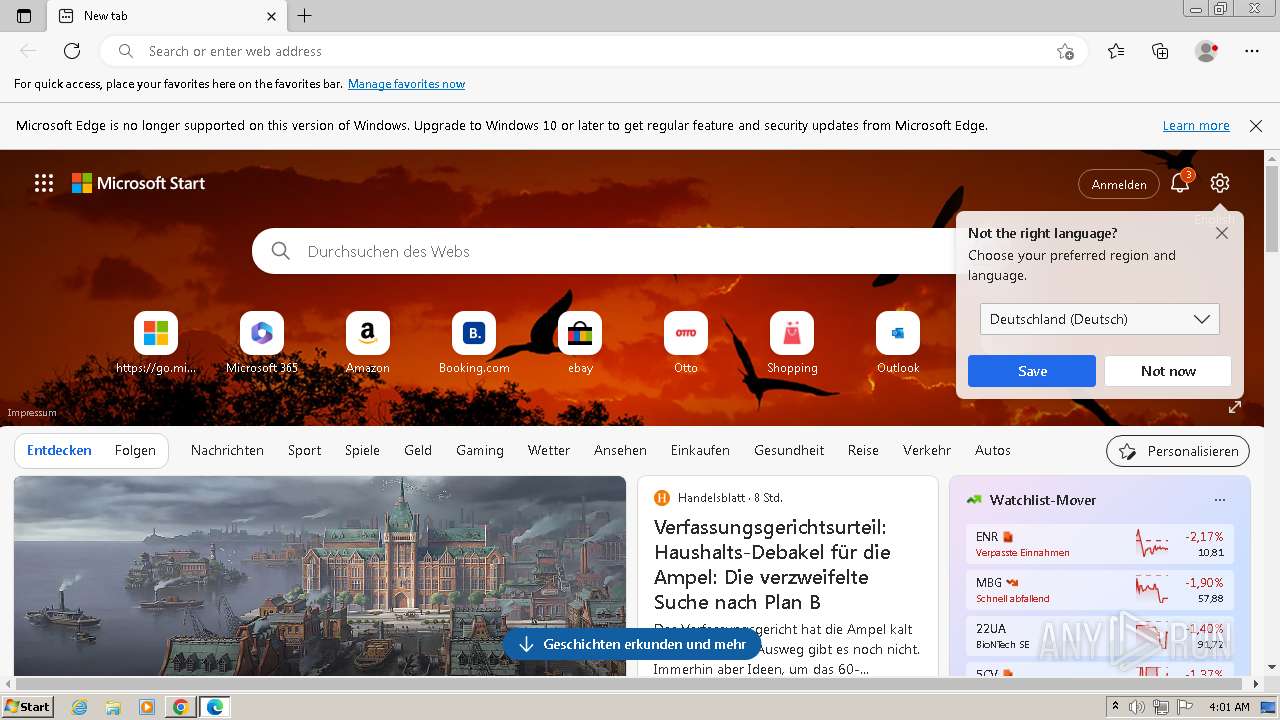
Task: Switch to the Folgen tab
Action: [x=135, y=450]
